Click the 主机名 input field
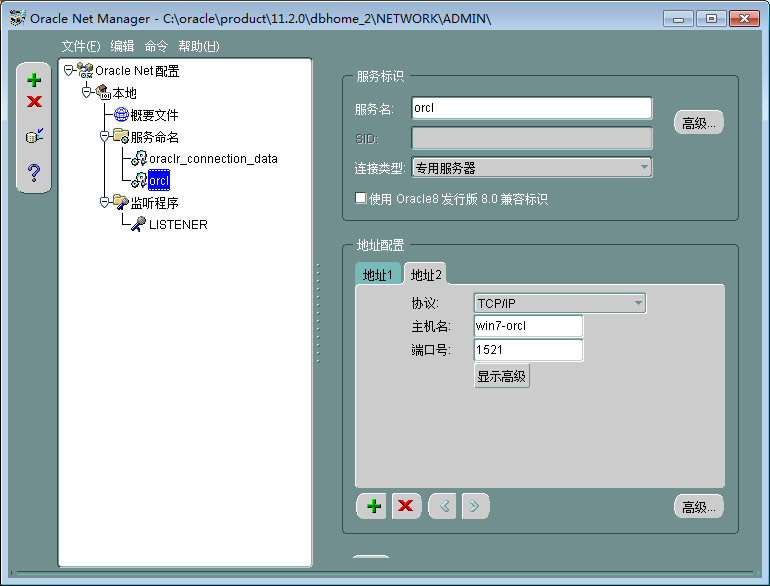Screen dimensions: 770x586 (x=528, y=326)
